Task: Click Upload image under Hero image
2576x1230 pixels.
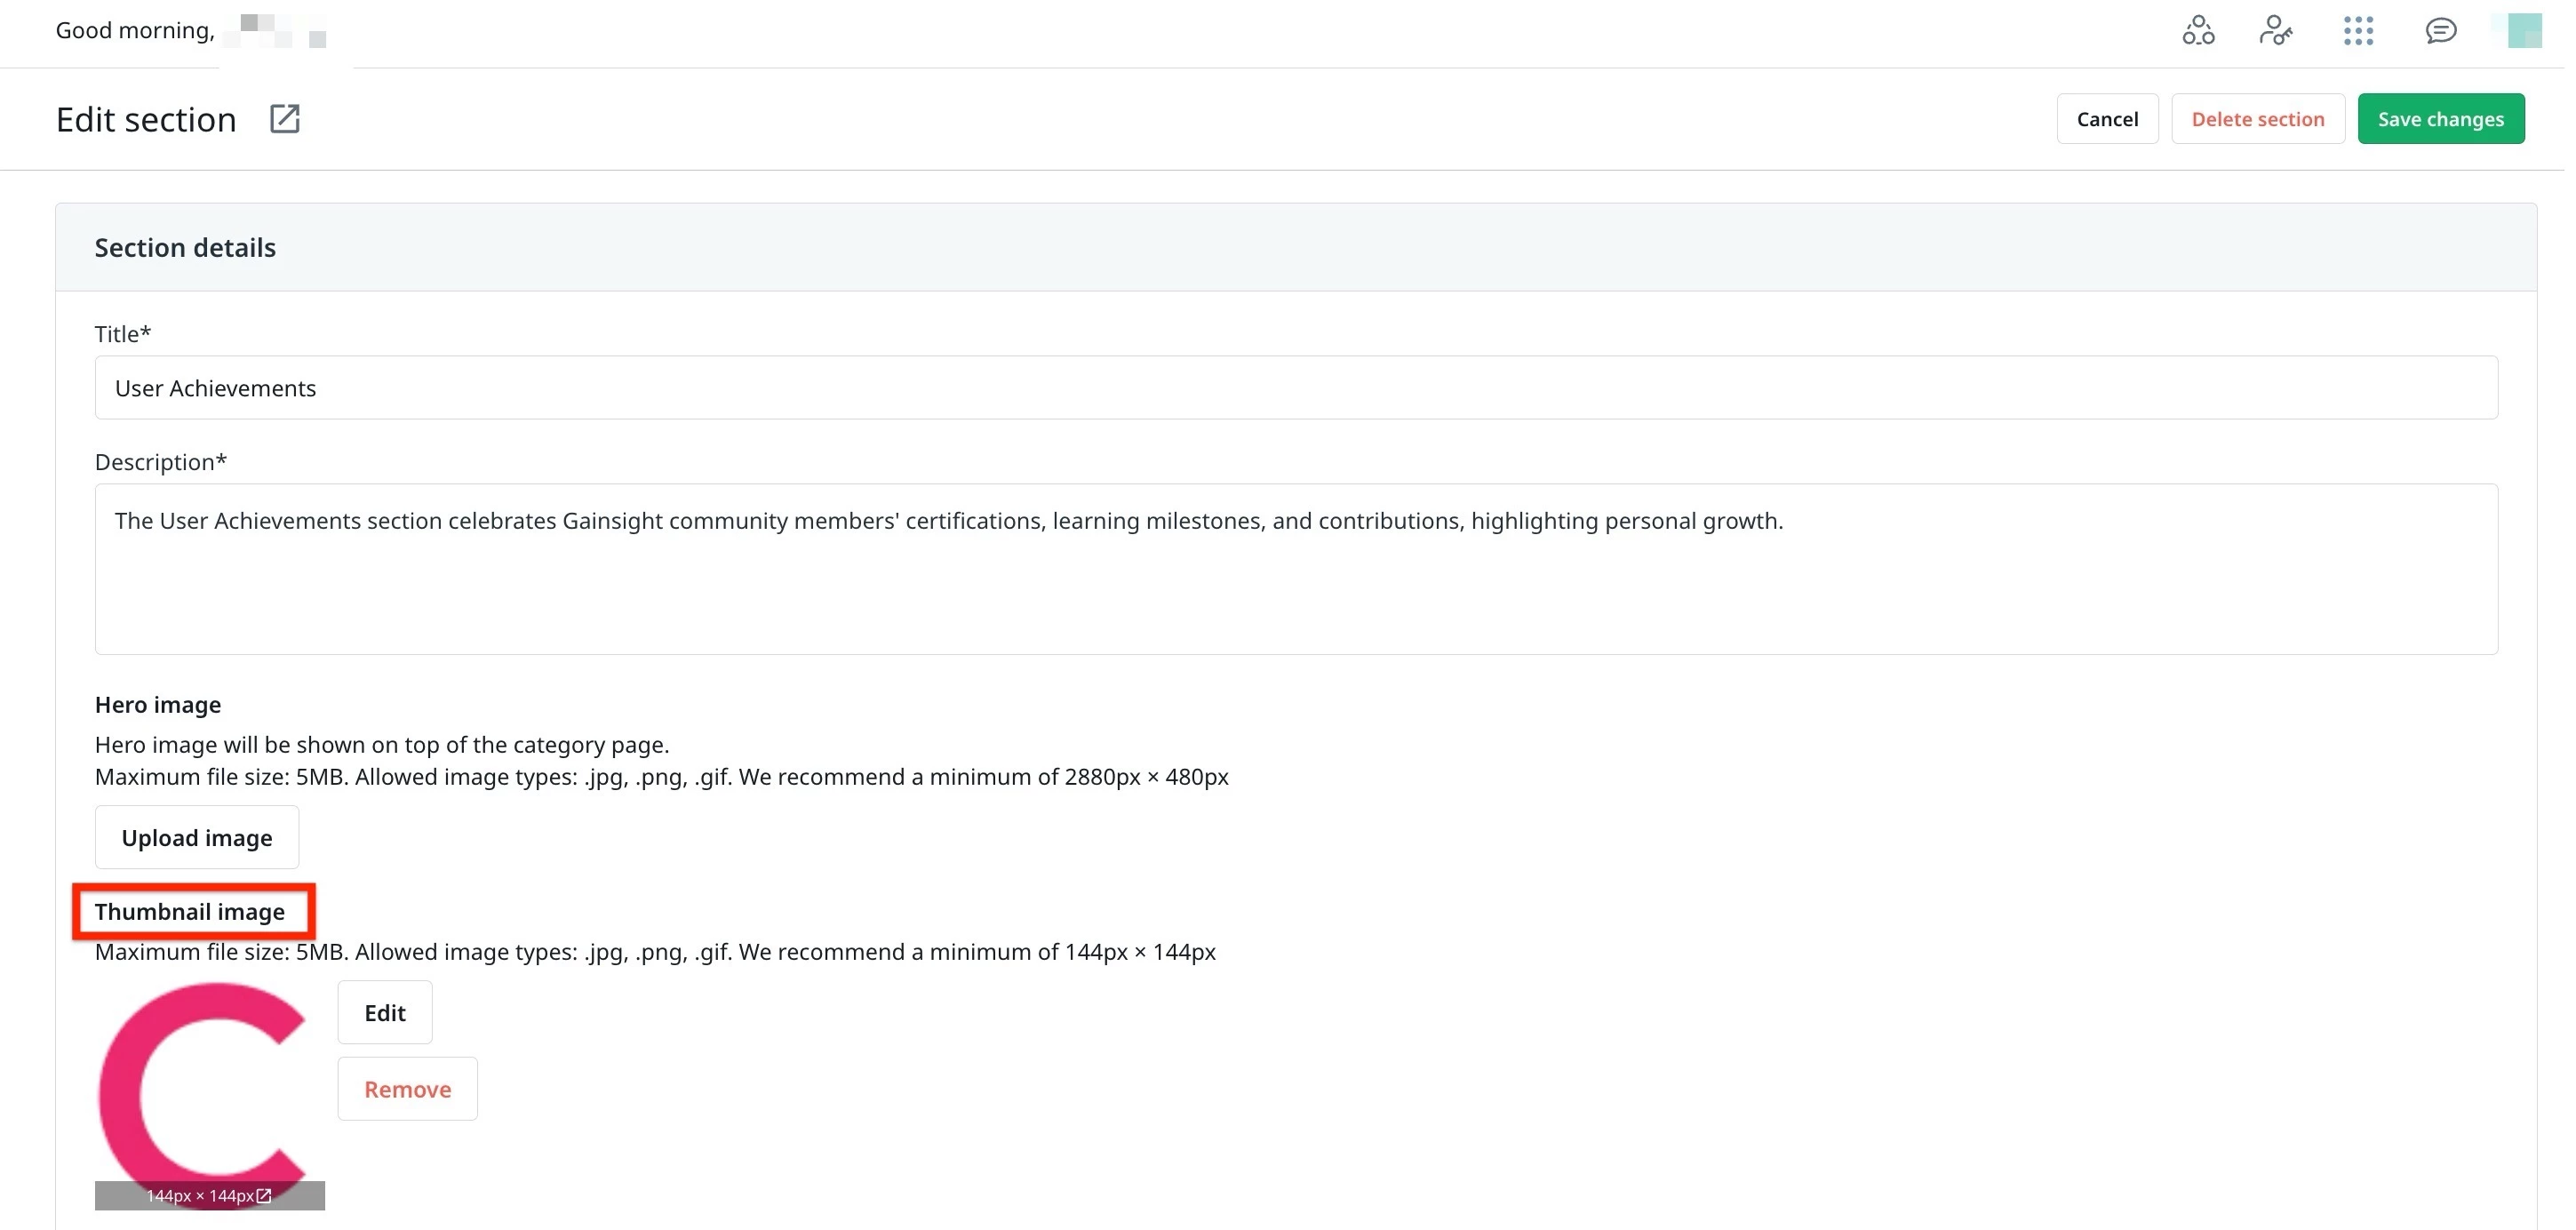Action: 197,837
